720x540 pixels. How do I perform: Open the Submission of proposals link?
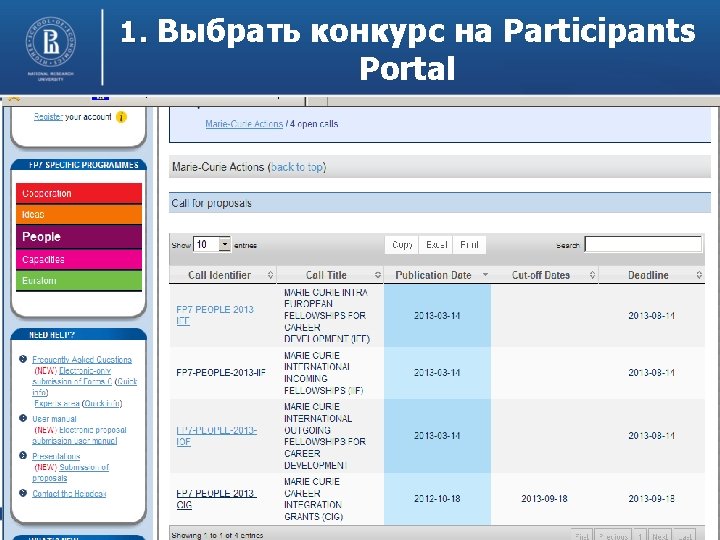coord(70,472)
